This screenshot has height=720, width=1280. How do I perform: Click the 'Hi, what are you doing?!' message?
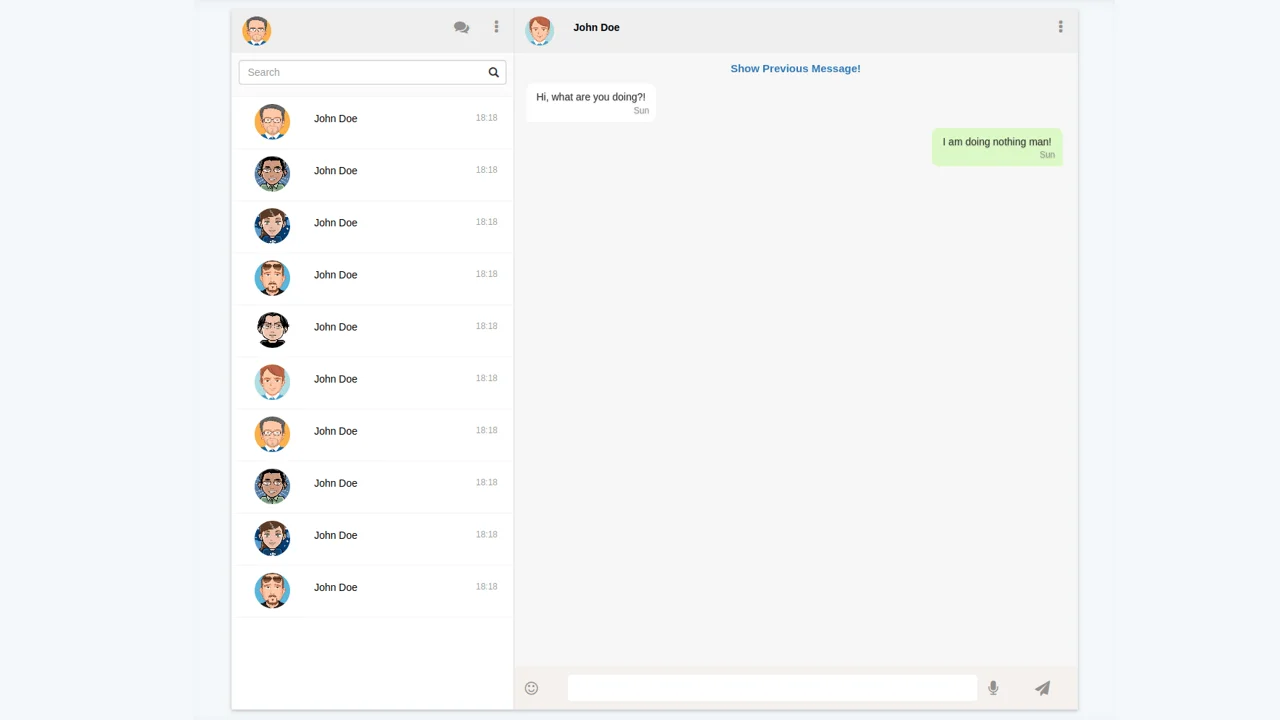[590, 101]
